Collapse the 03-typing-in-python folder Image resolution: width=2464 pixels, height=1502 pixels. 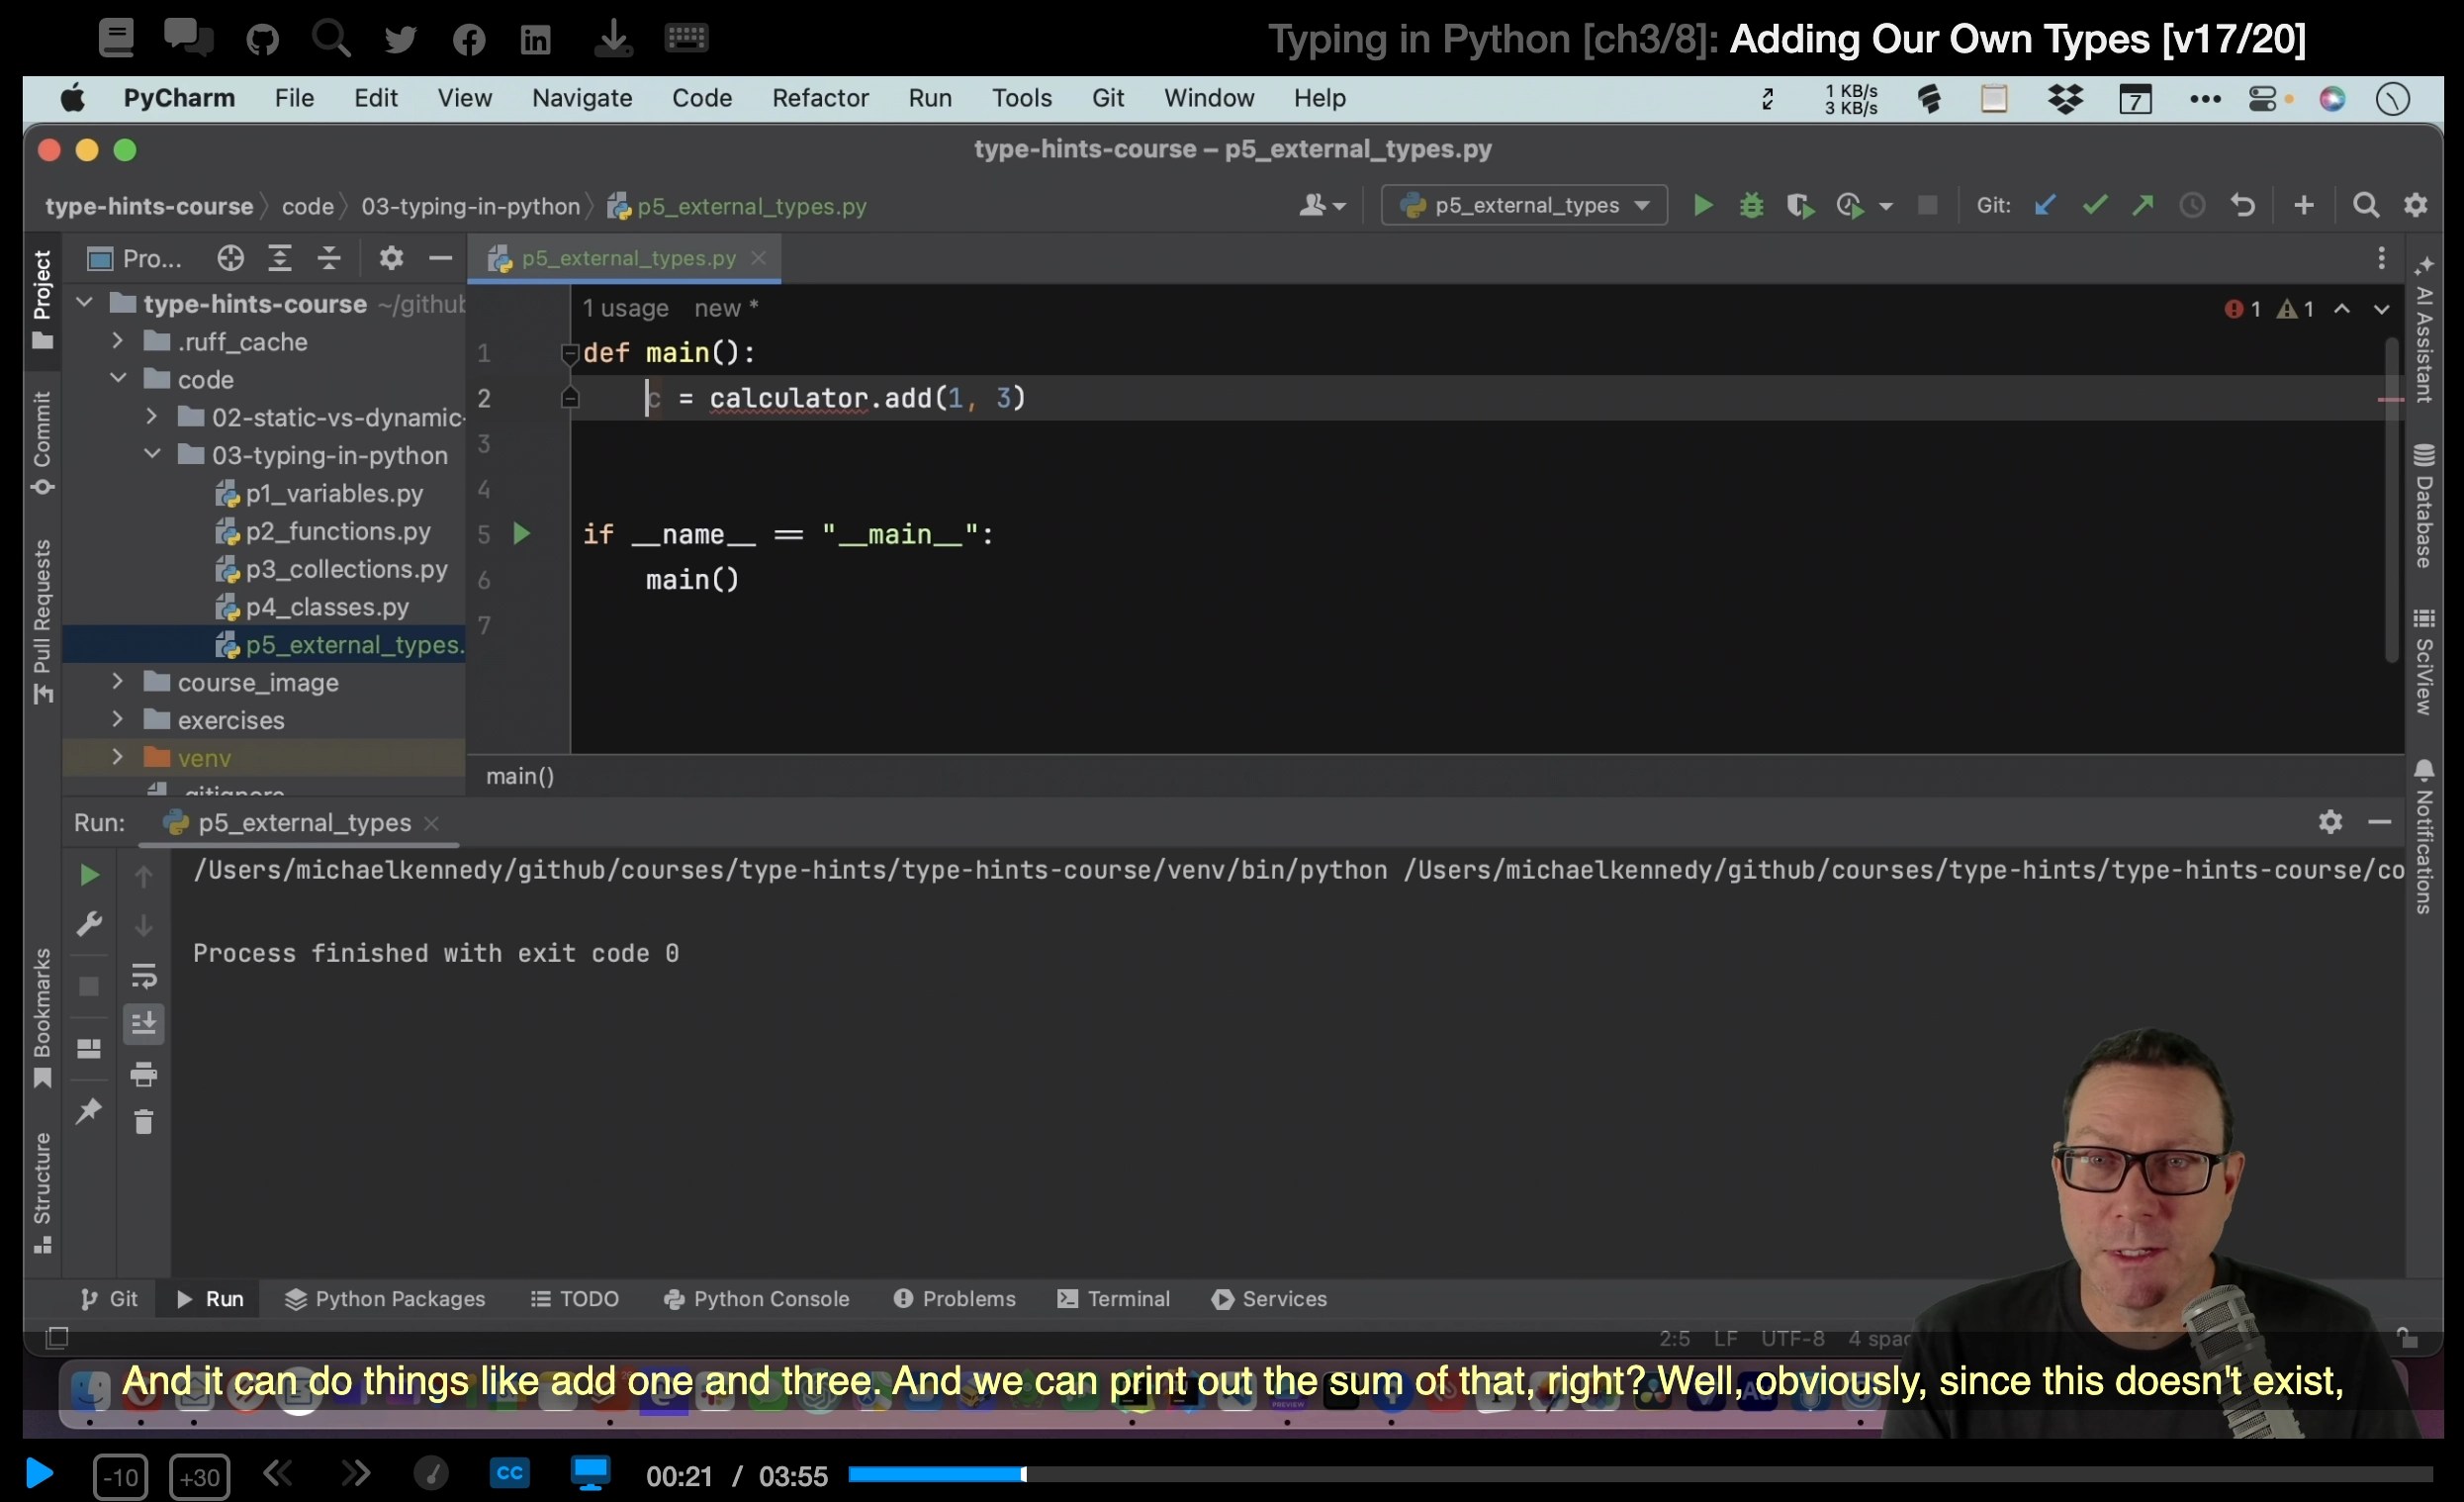(x=152, y=455)
